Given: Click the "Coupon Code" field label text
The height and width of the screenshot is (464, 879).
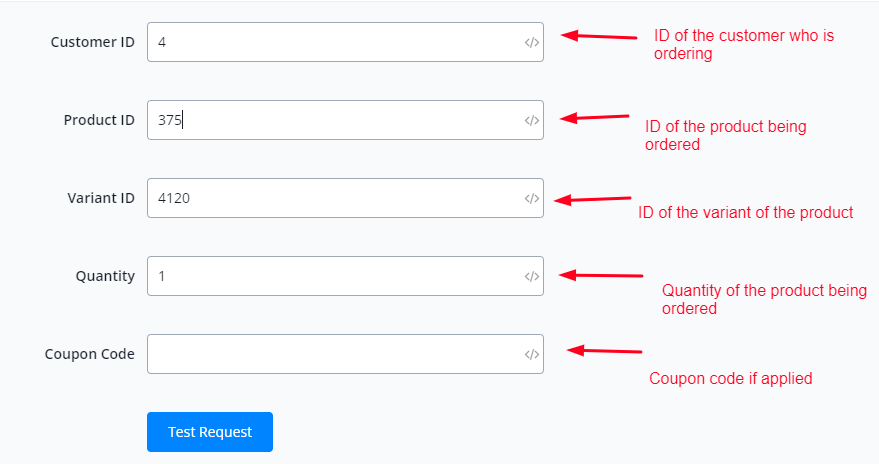Looking at the screenshot, I should click(89, 354).
